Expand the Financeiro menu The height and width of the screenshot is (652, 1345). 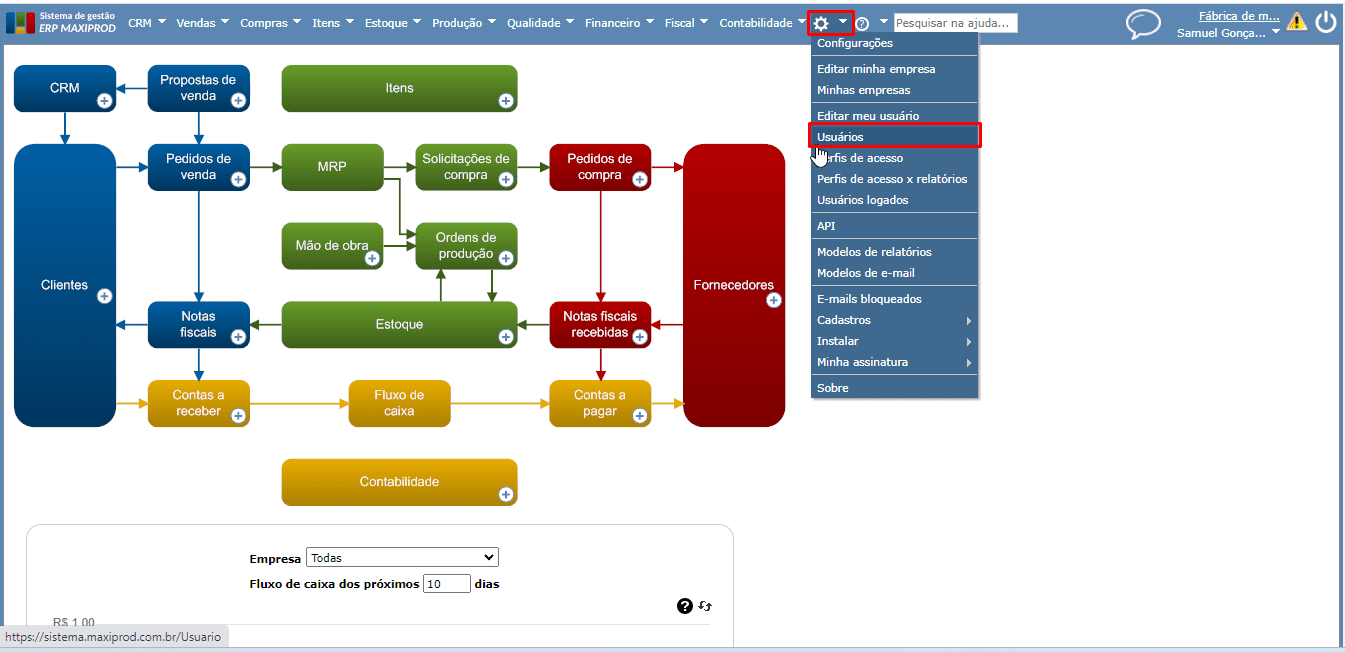pos(619,23)
